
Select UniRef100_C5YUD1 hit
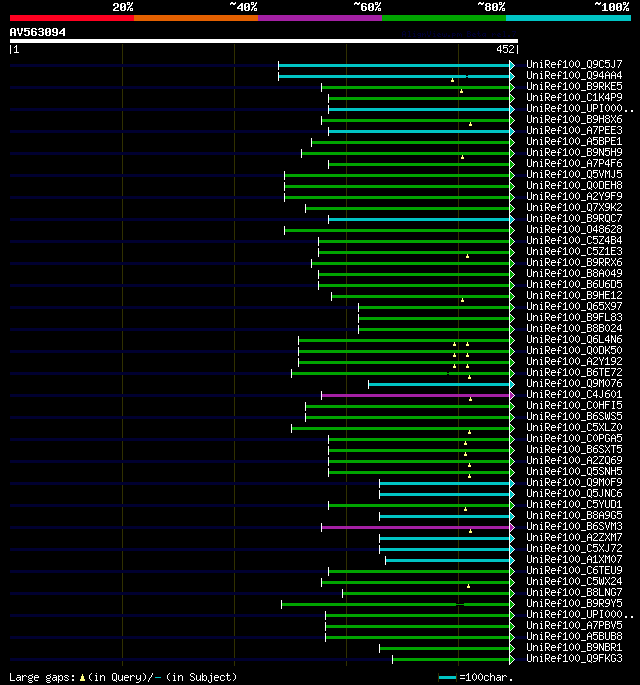pyautogui.click(x=574, y=504)
